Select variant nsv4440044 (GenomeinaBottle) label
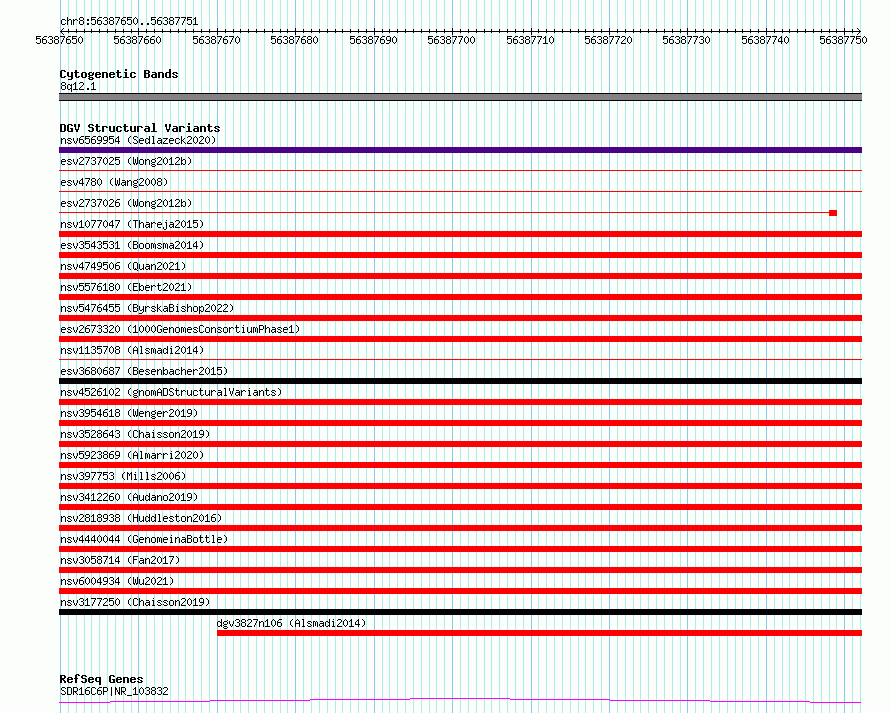The width and height of the screenshot is (890, 713). coord(144,539)
